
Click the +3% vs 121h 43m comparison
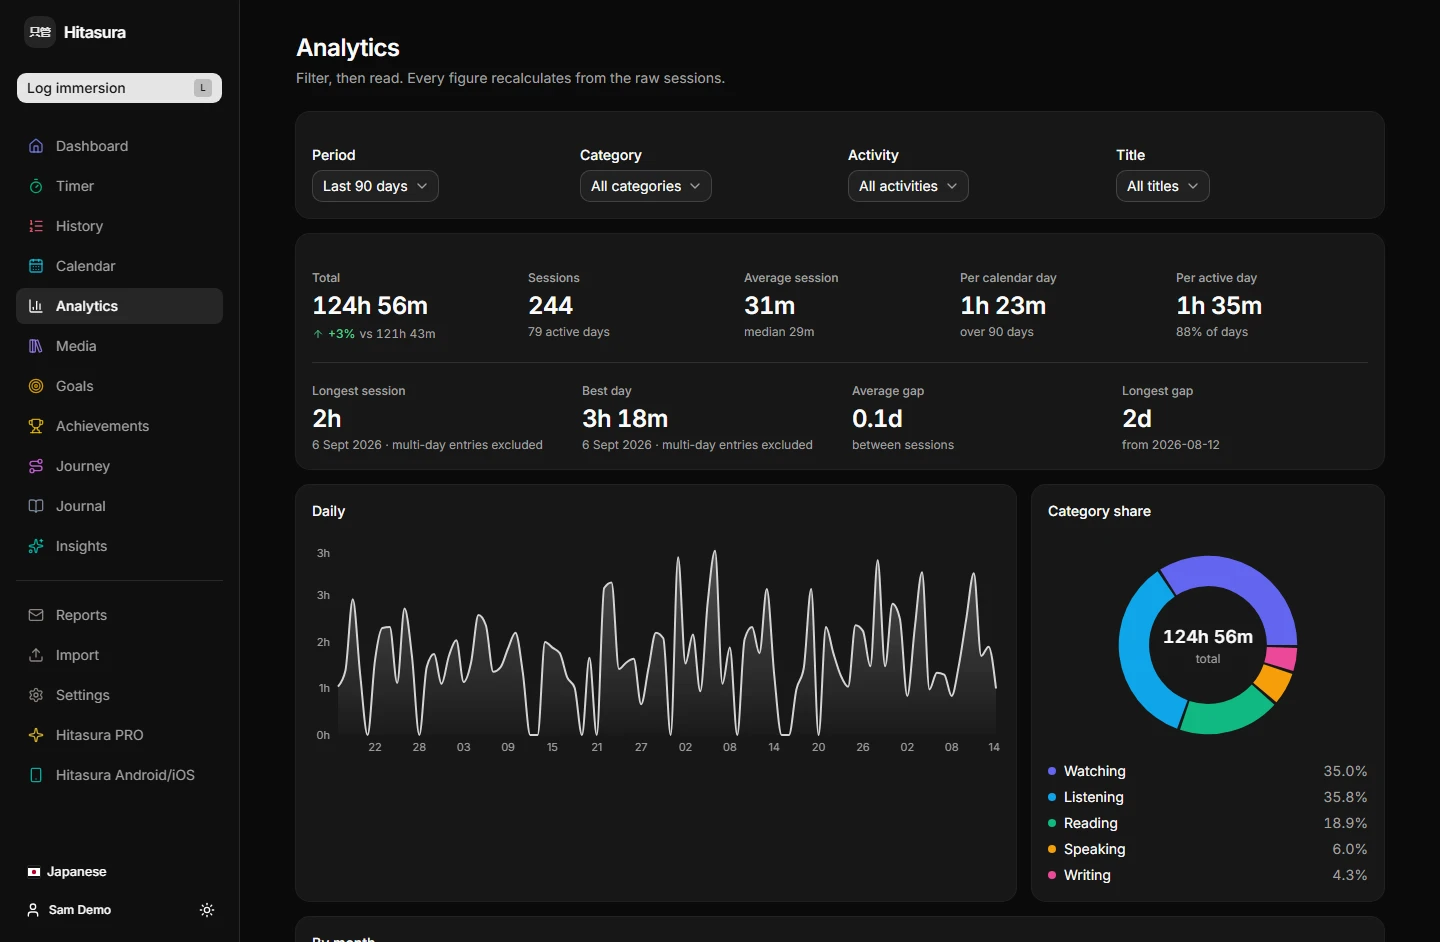tap(374, 334)
